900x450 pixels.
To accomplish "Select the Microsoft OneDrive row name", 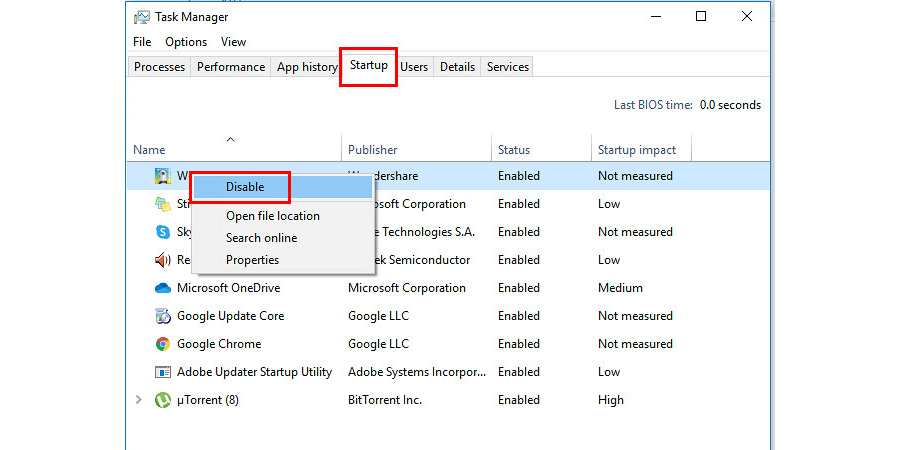I will (x=228, y=288).
